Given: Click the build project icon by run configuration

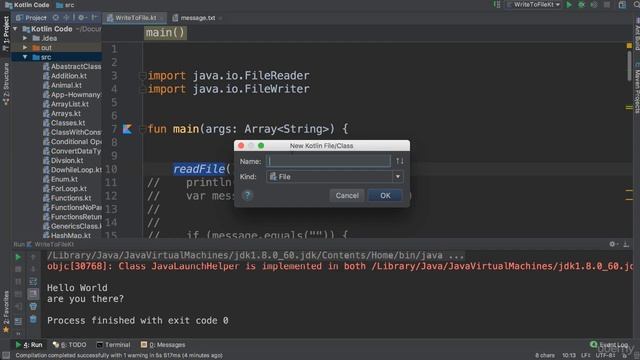Looking at the screenshot, I should 497,5.
